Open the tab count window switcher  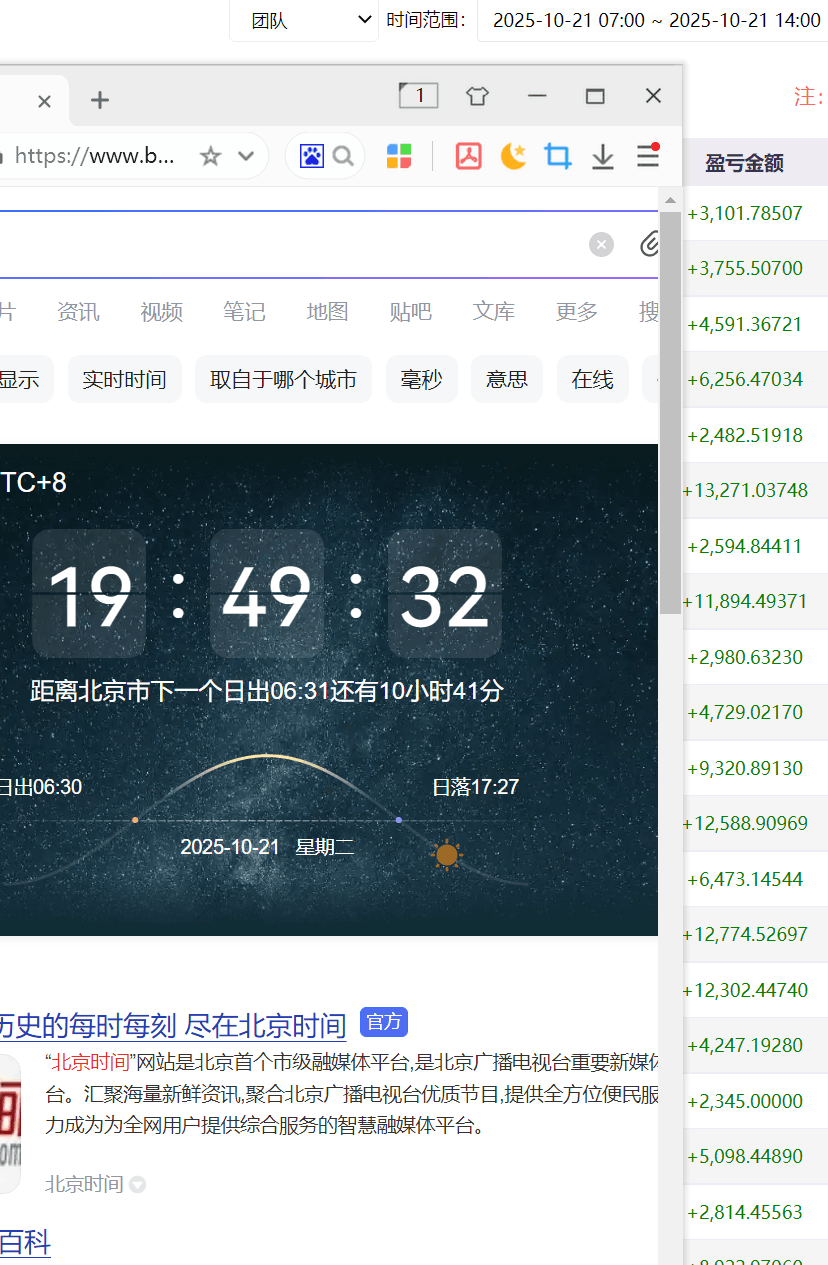pyautogui.click(x=418, y=96)
